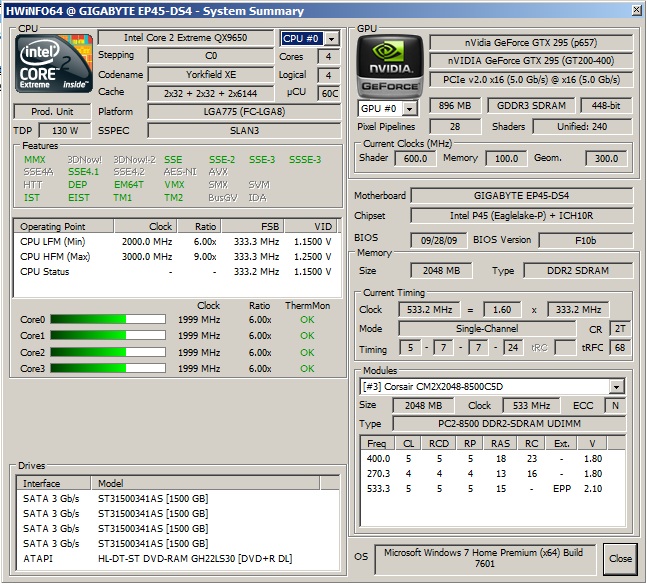Viewport: 647px width, 584px height.
Task: Open the GPU #0 selector dropdown
Action: click(409, 109)
